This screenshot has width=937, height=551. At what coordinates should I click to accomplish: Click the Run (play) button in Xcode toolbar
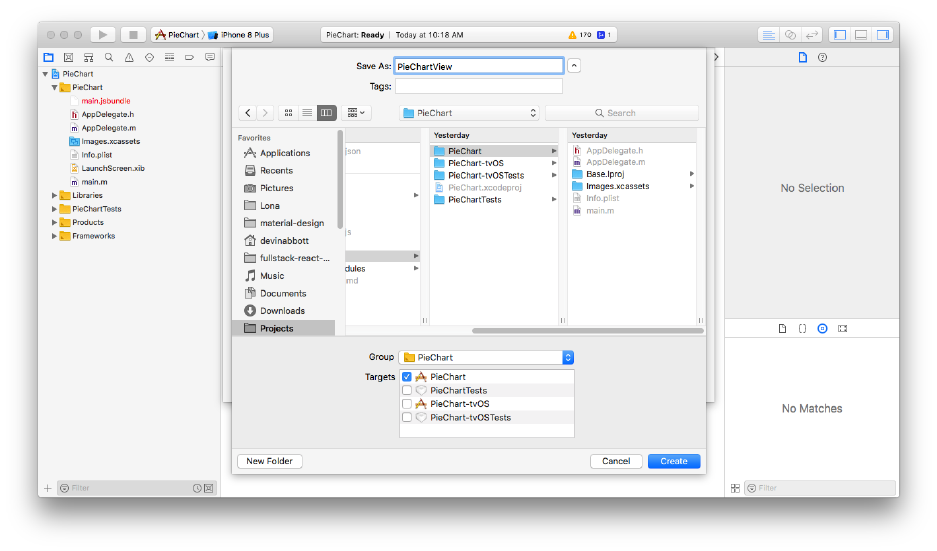103,35
